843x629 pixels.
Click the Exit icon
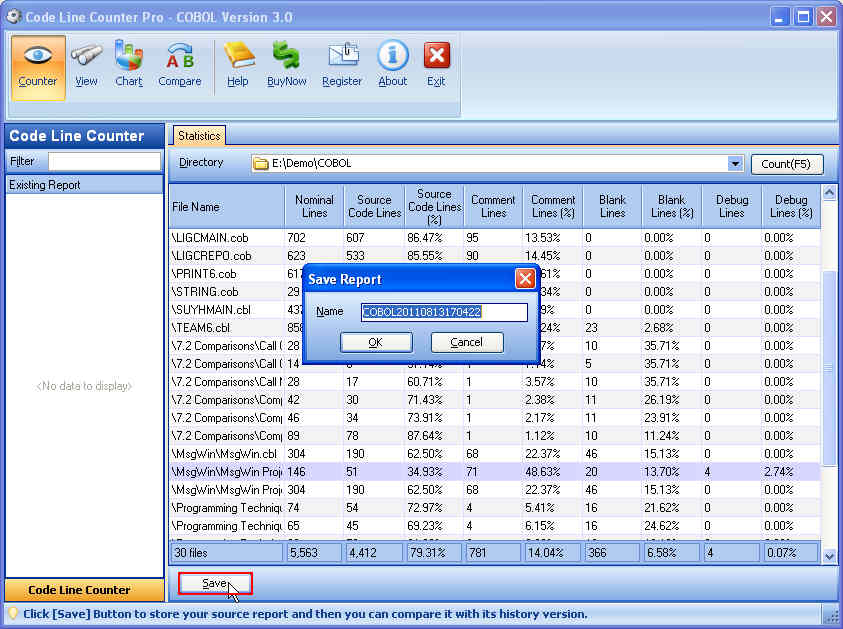pos(435,64)
